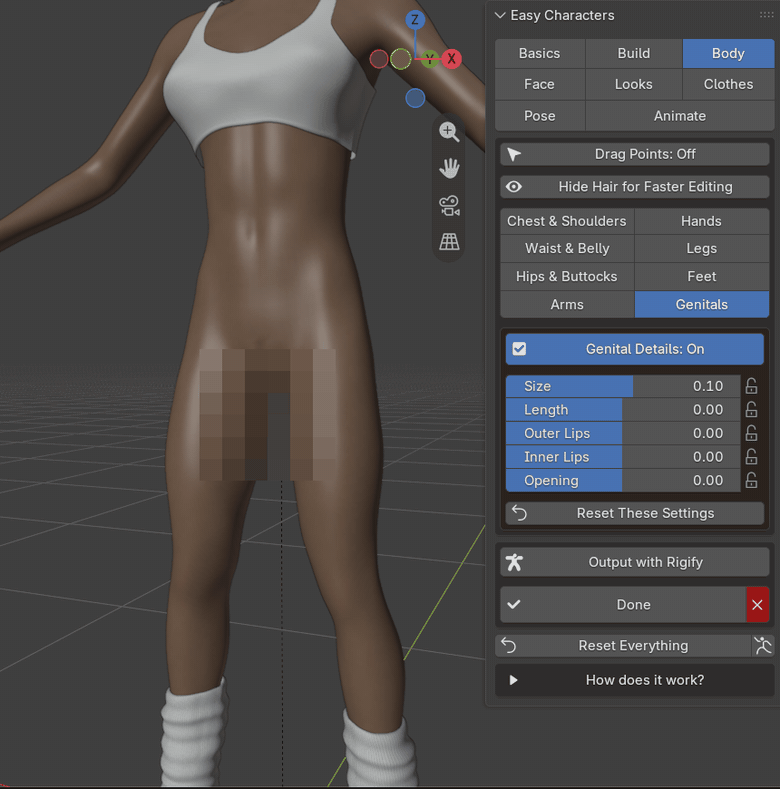The height and width of the screenshot is (789, 780).
Task: Select Waist & Belly section
Action: point(567,249)
